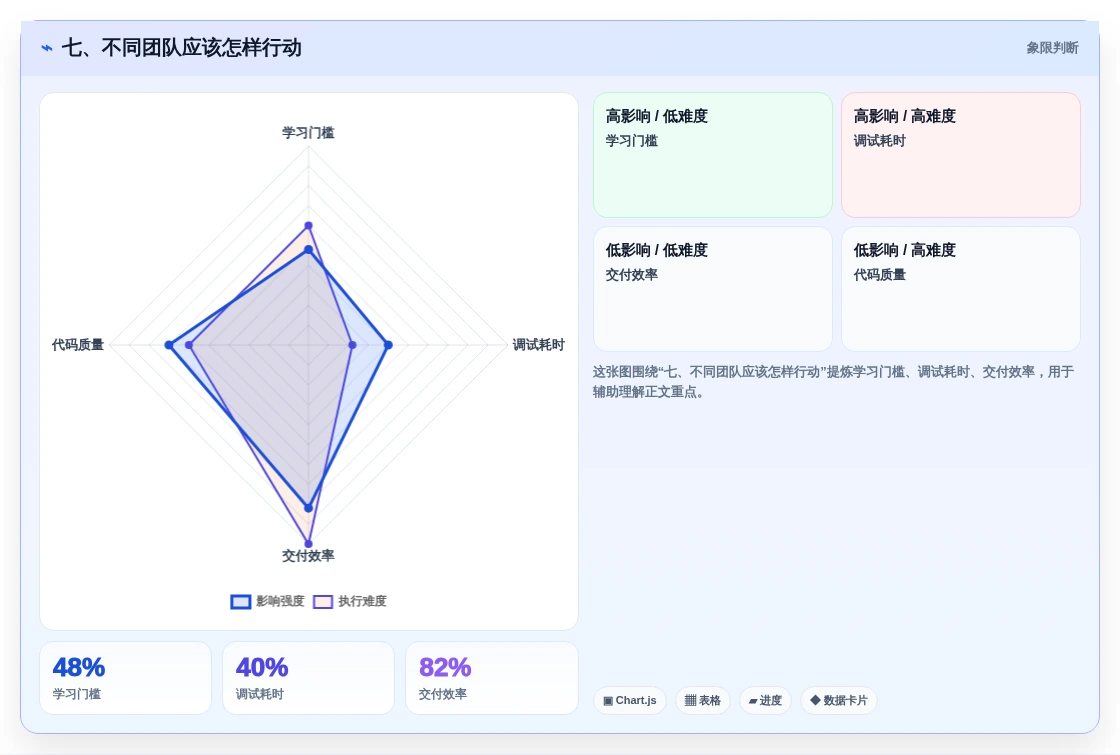
Task: Select the 40% 调试耗时 stat card
Action: 309,678
